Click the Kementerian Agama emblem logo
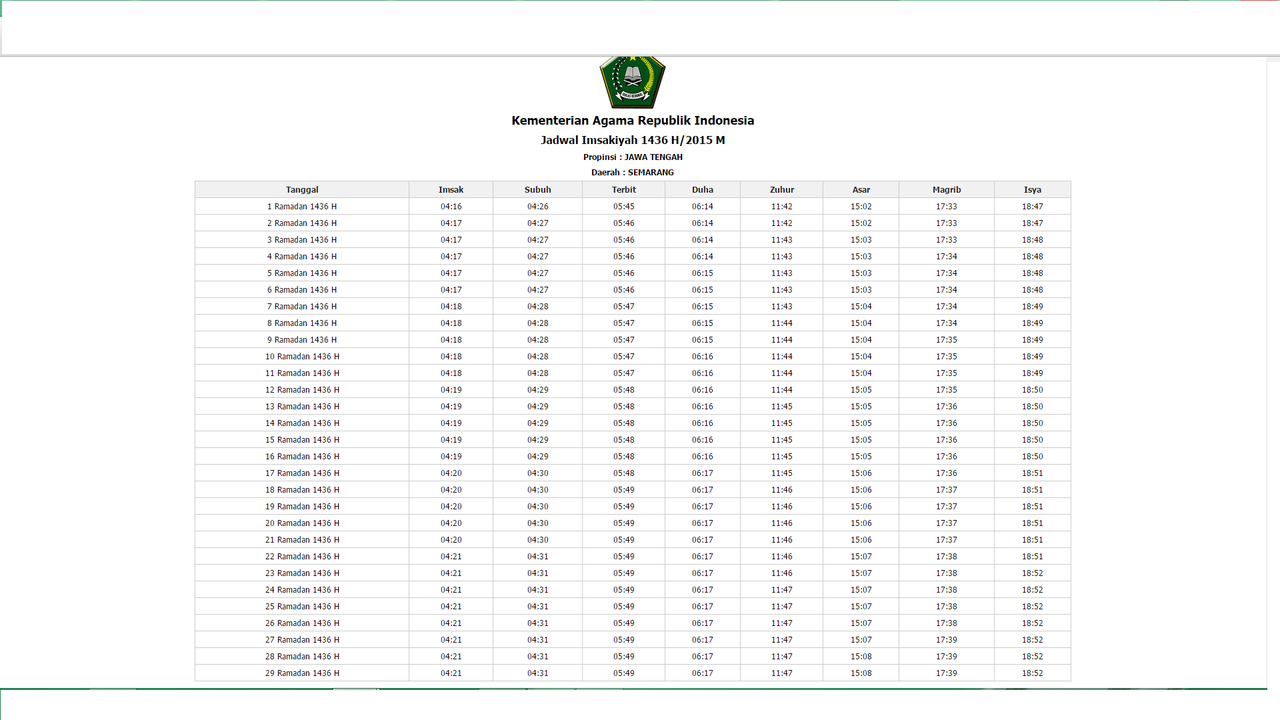The image size is (1280, 720). pos(632,82)
